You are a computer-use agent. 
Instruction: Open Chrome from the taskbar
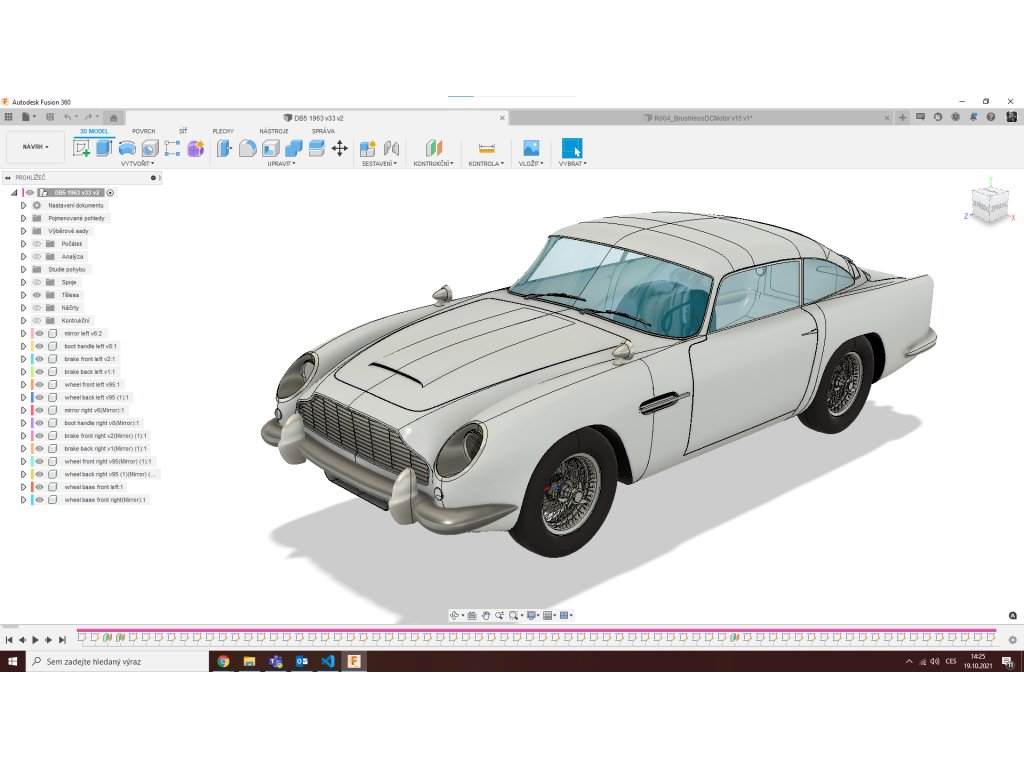point(223,662)
